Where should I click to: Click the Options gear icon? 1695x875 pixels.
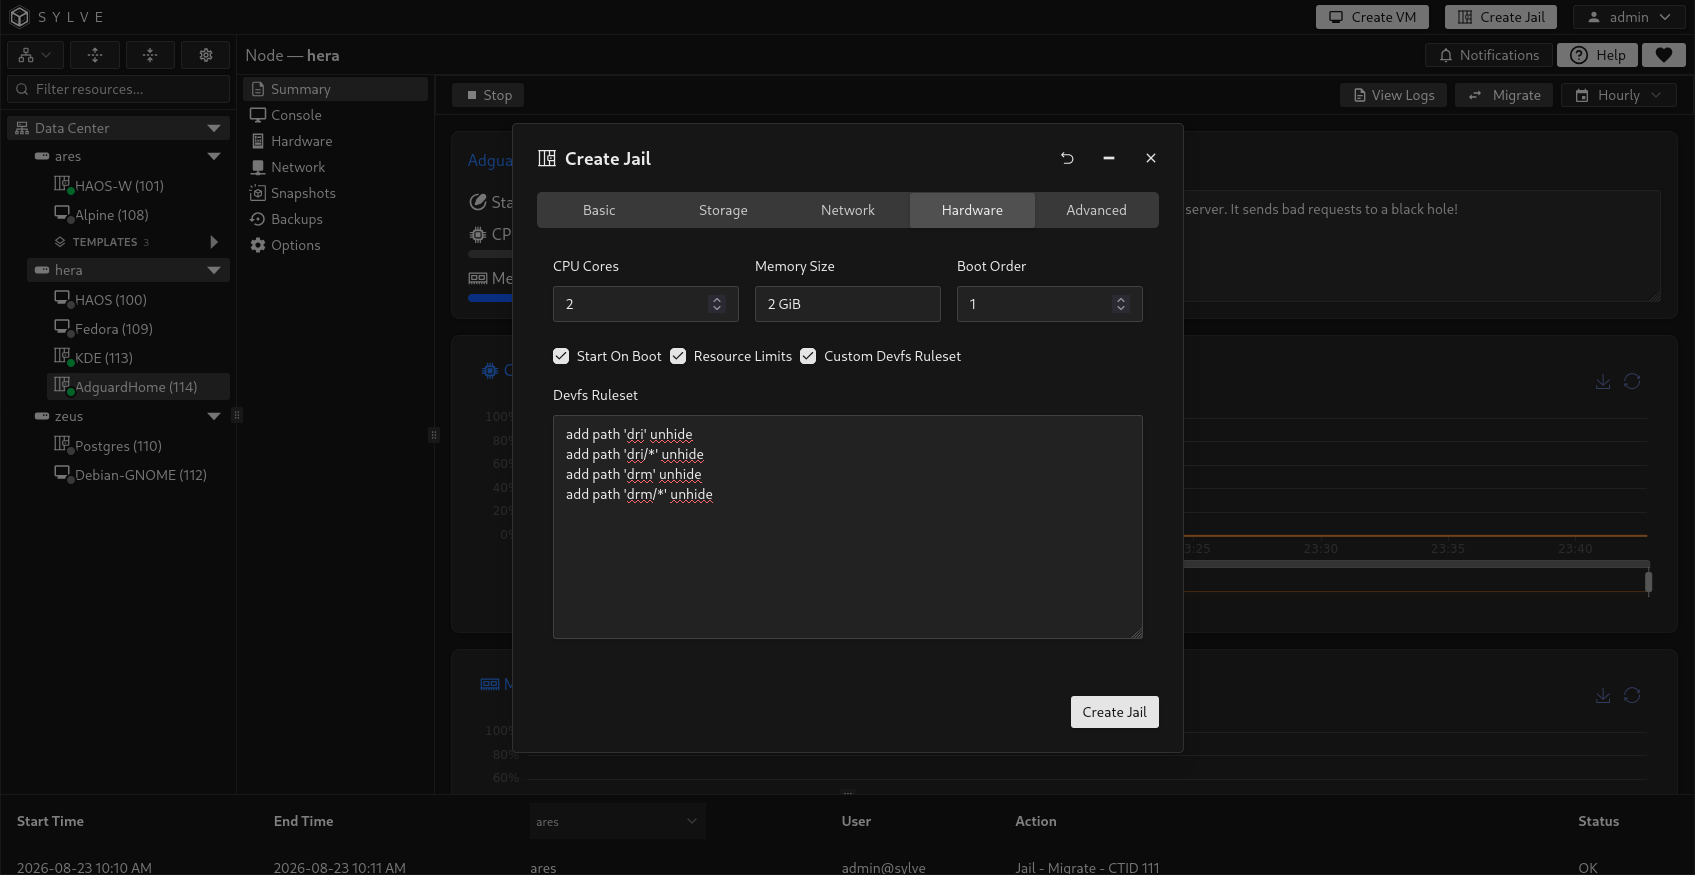tap(258, 245)
